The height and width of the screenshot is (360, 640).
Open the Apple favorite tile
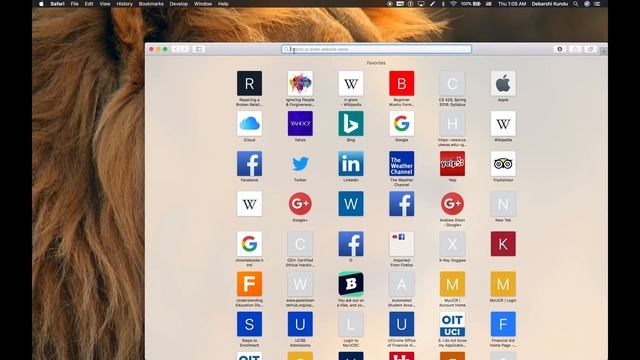pyautogui.click(x=503, y=84)
